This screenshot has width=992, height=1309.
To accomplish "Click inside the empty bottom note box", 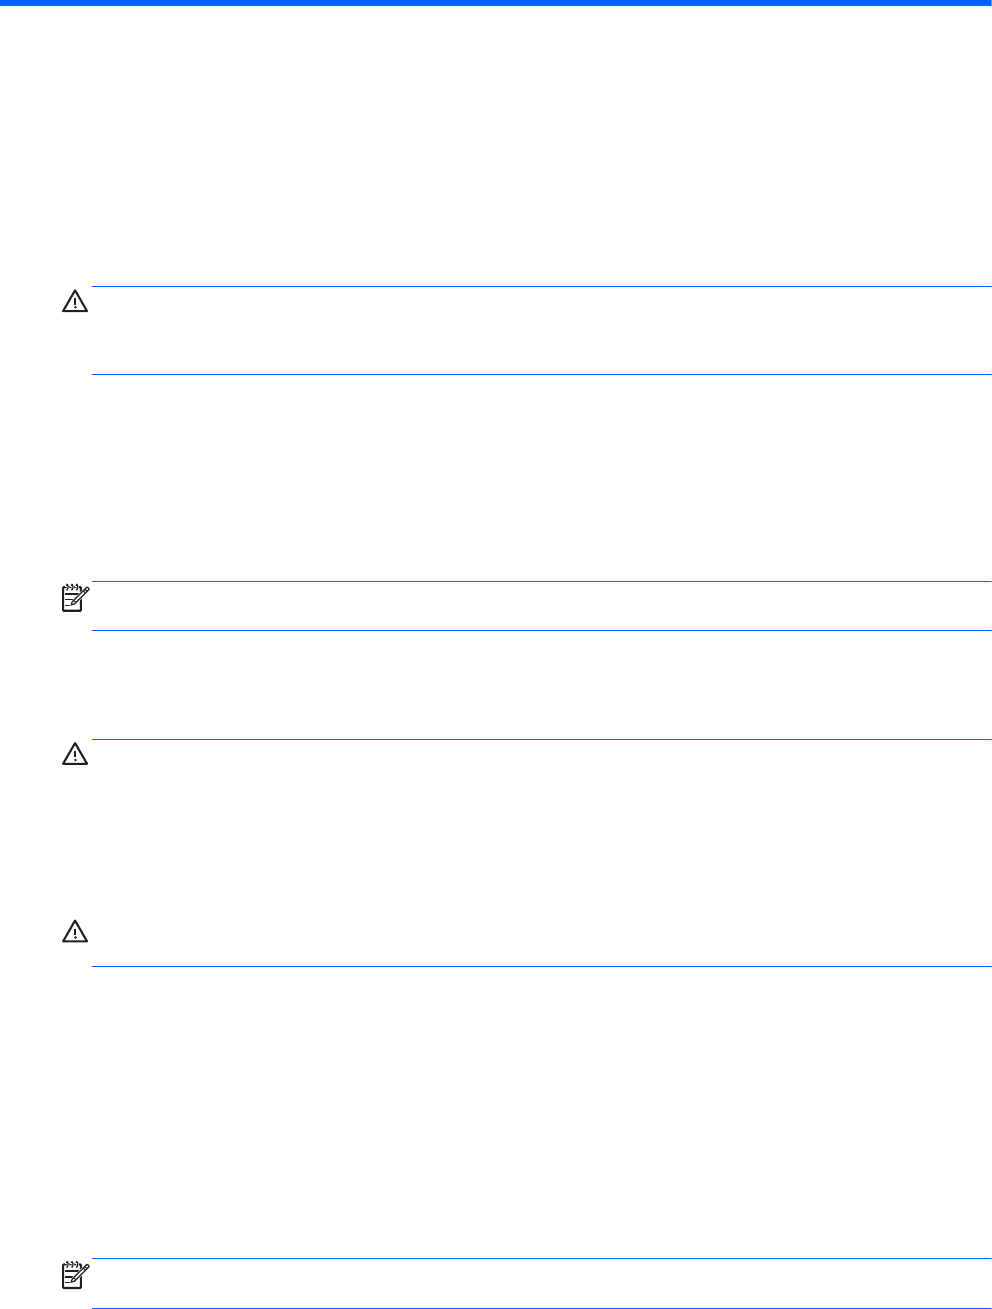I will 540,1284.
